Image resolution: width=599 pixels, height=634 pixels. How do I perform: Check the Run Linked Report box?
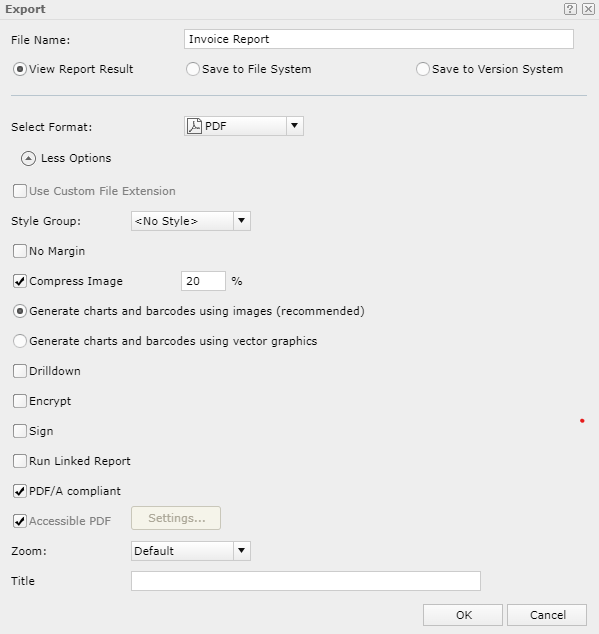point(20,461)
